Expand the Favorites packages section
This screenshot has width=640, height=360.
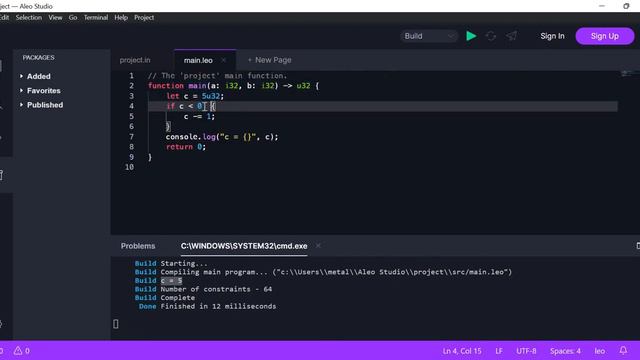44,91
